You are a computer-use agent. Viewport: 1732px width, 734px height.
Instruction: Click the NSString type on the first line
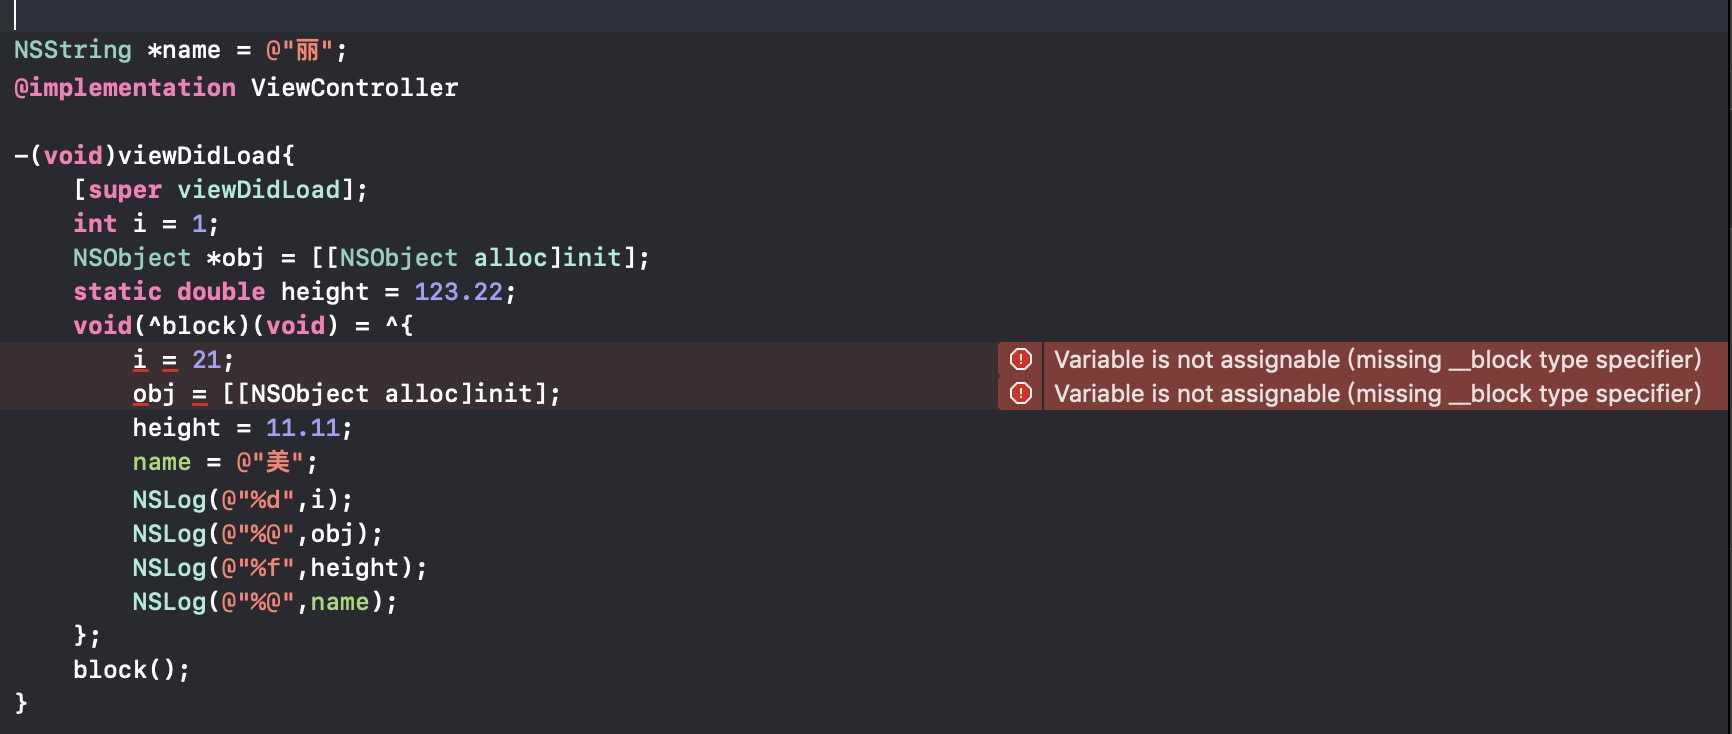[73, 50]
